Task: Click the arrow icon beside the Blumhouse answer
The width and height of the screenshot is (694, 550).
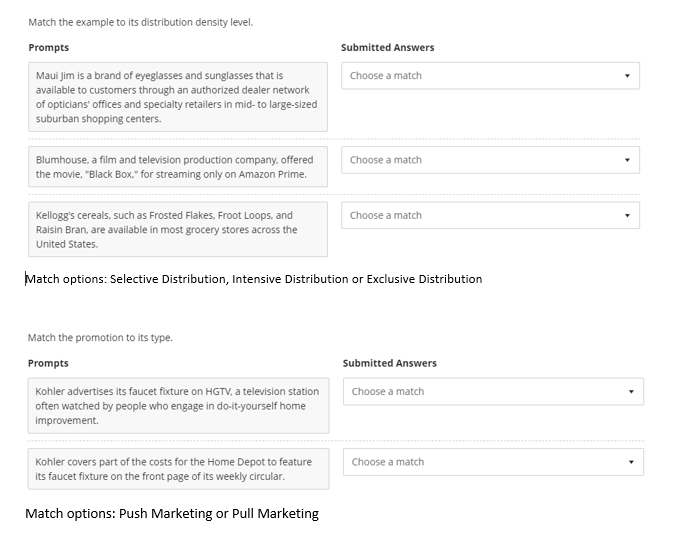Action: pyautogui.click(x=627, y=160)
